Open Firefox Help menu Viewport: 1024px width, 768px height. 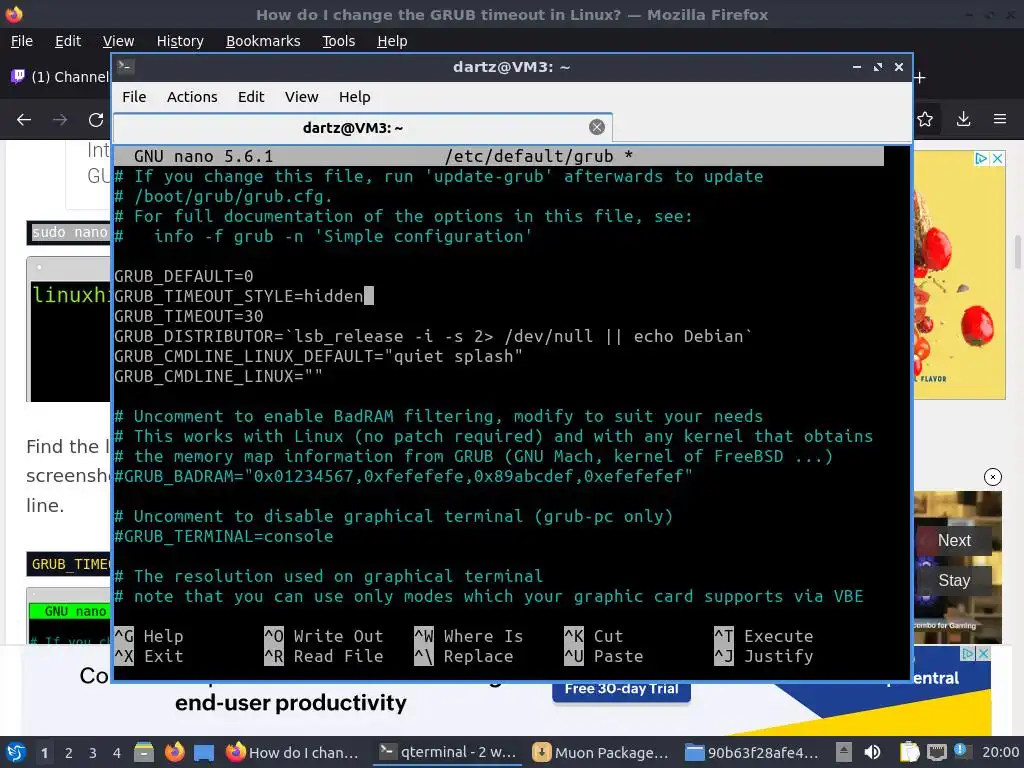click(x=392, y=41)
